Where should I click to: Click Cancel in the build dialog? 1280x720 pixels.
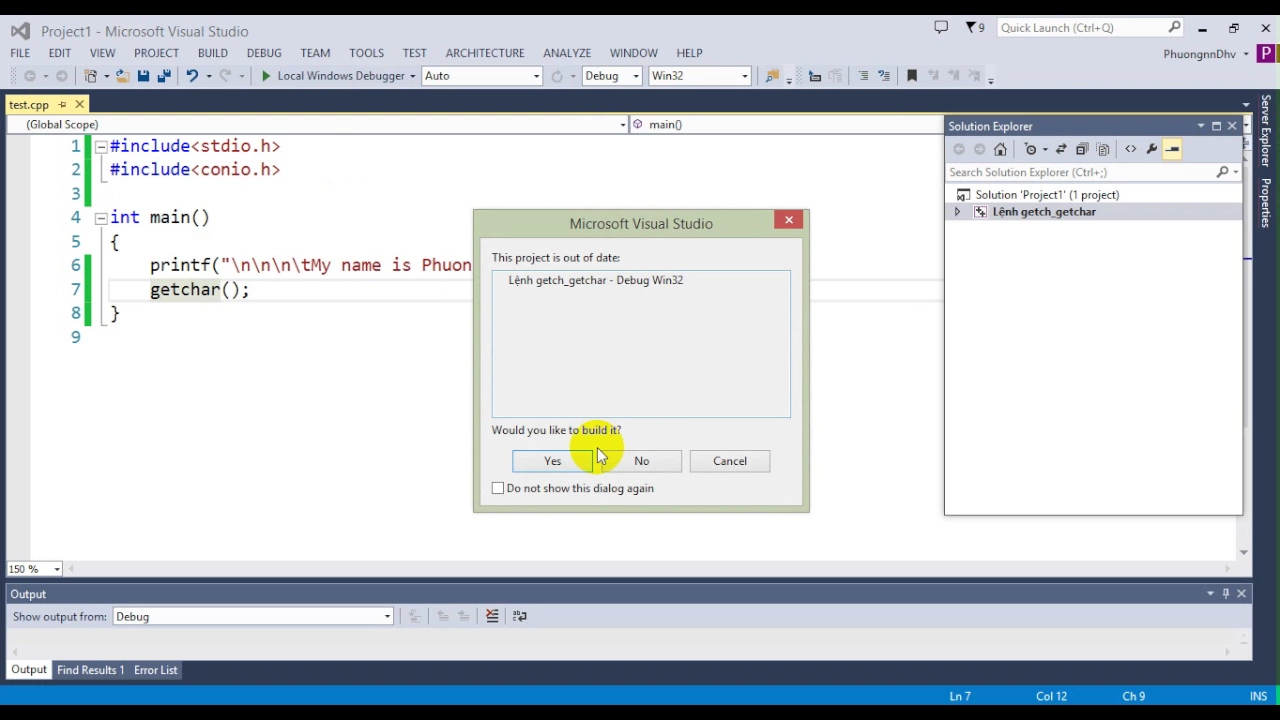[730, 461]
